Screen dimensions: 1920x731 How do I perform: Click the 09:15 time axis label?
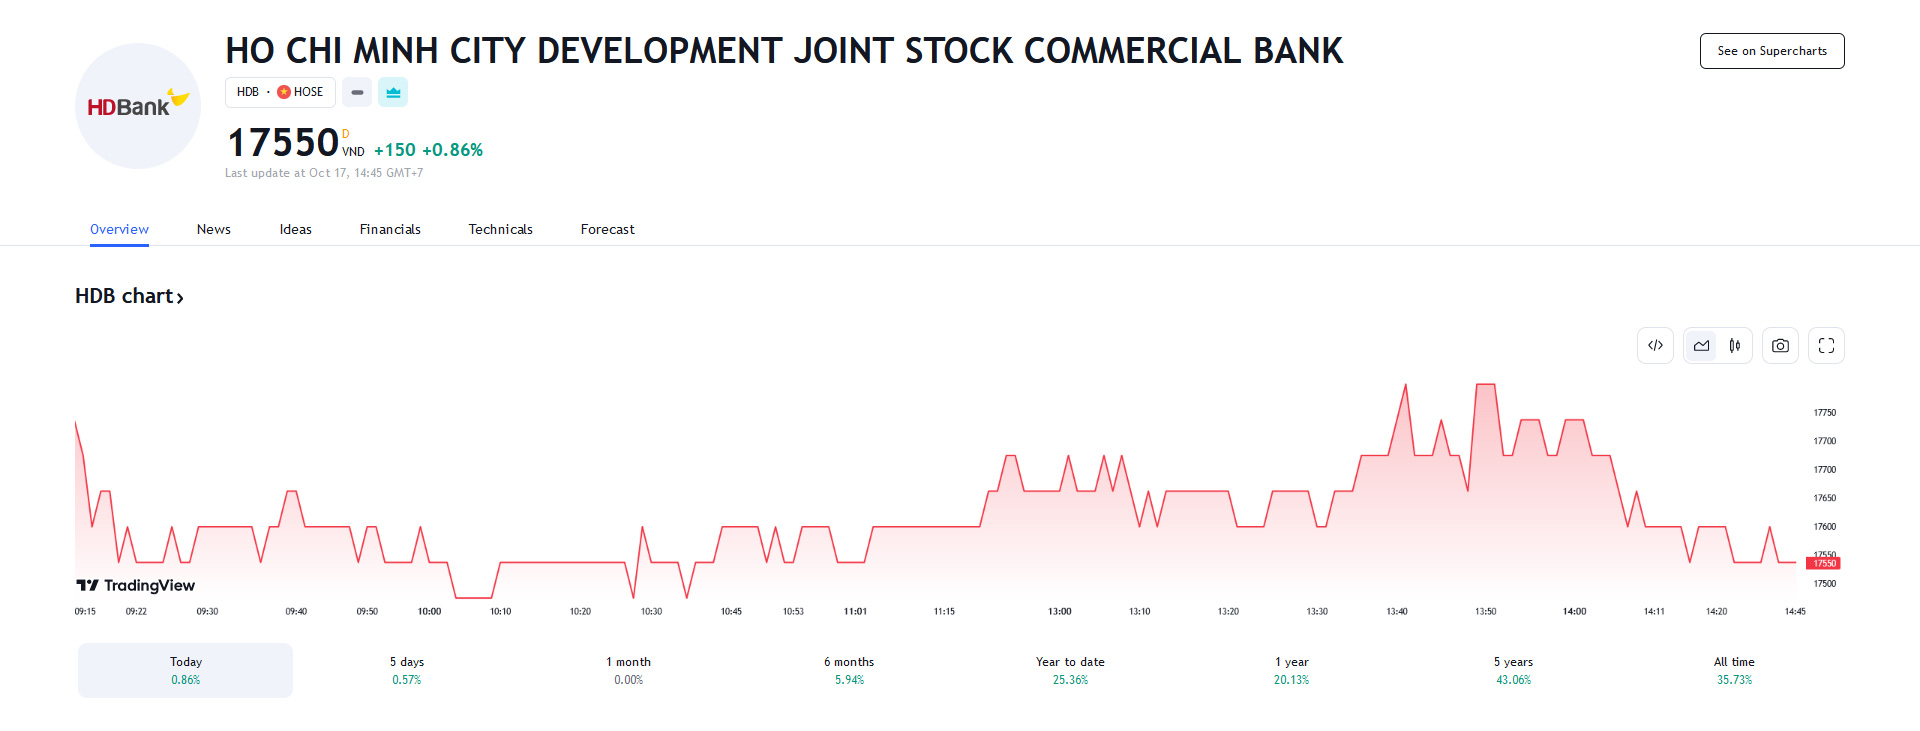coord(85,611)
